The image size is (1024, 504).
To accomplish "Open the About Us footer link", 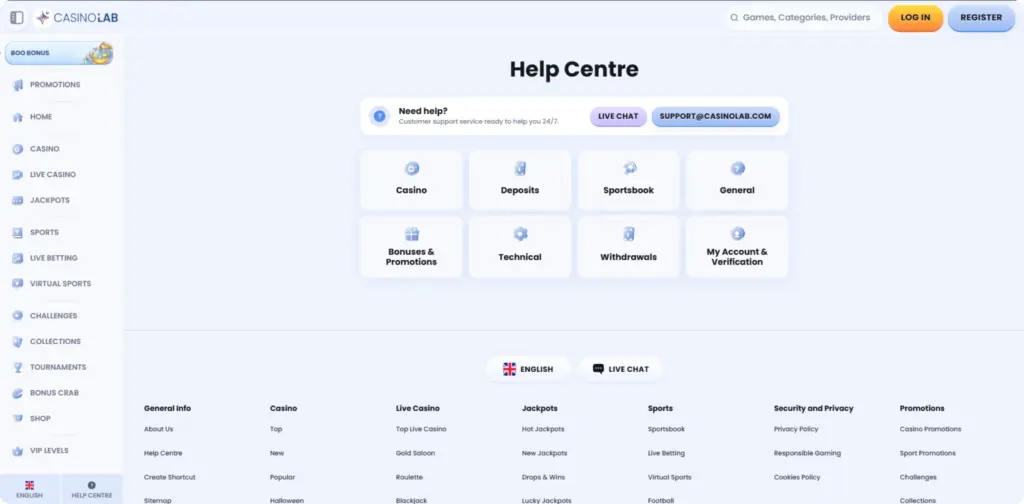I will [x=159, y=429].
